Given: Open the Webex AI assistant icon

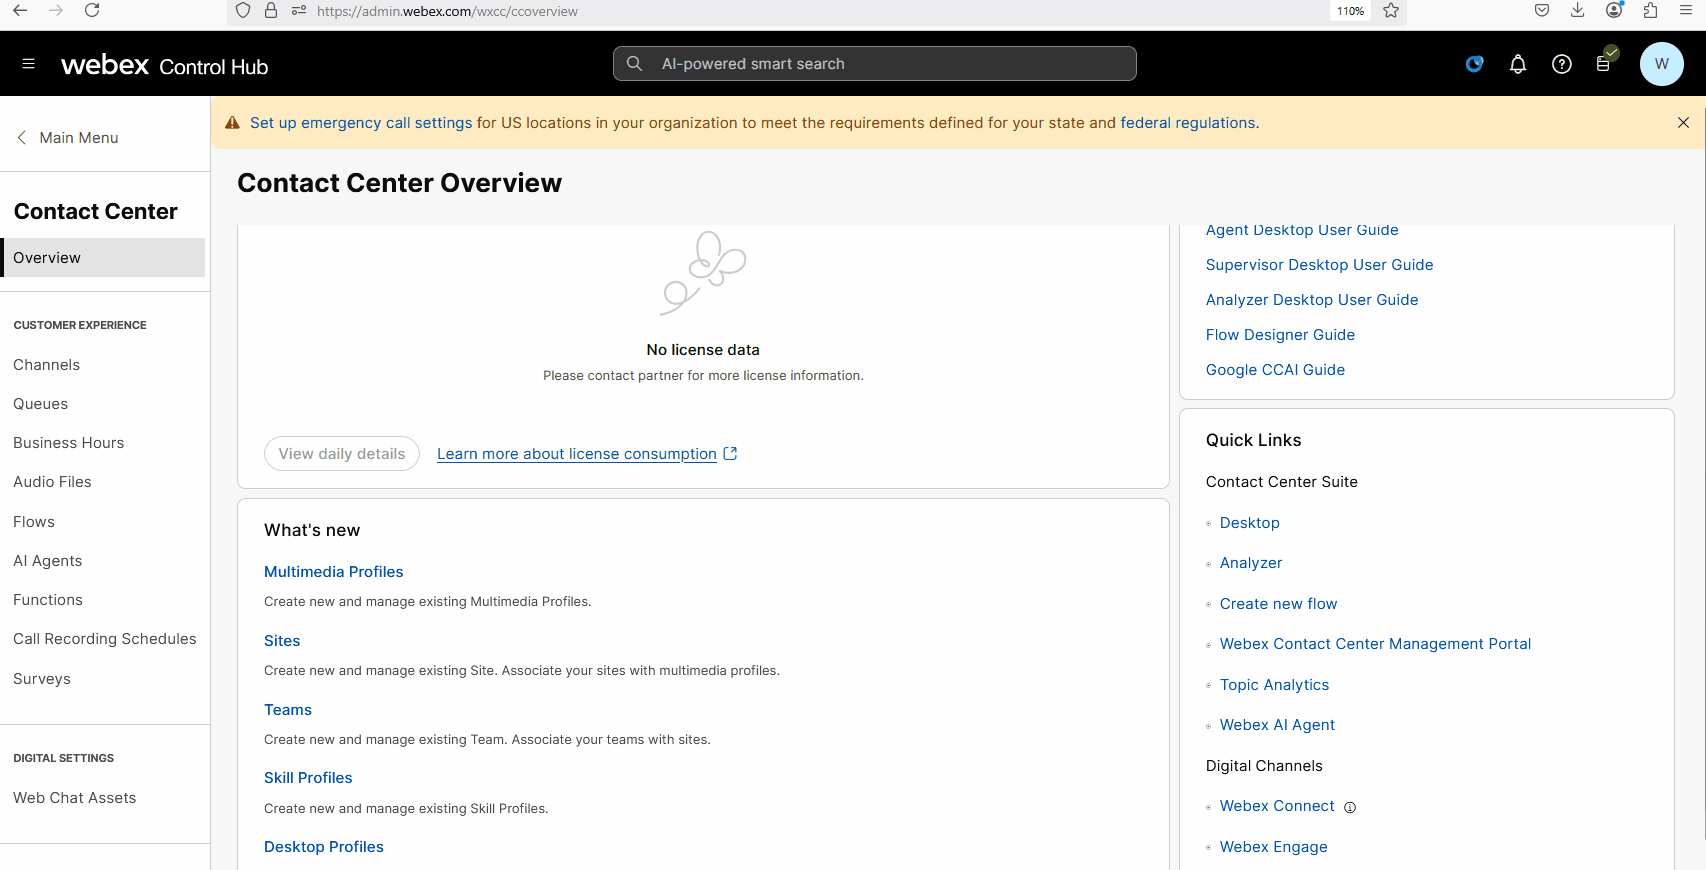Looking at the screenshot, I should (x=1474, y=64).
